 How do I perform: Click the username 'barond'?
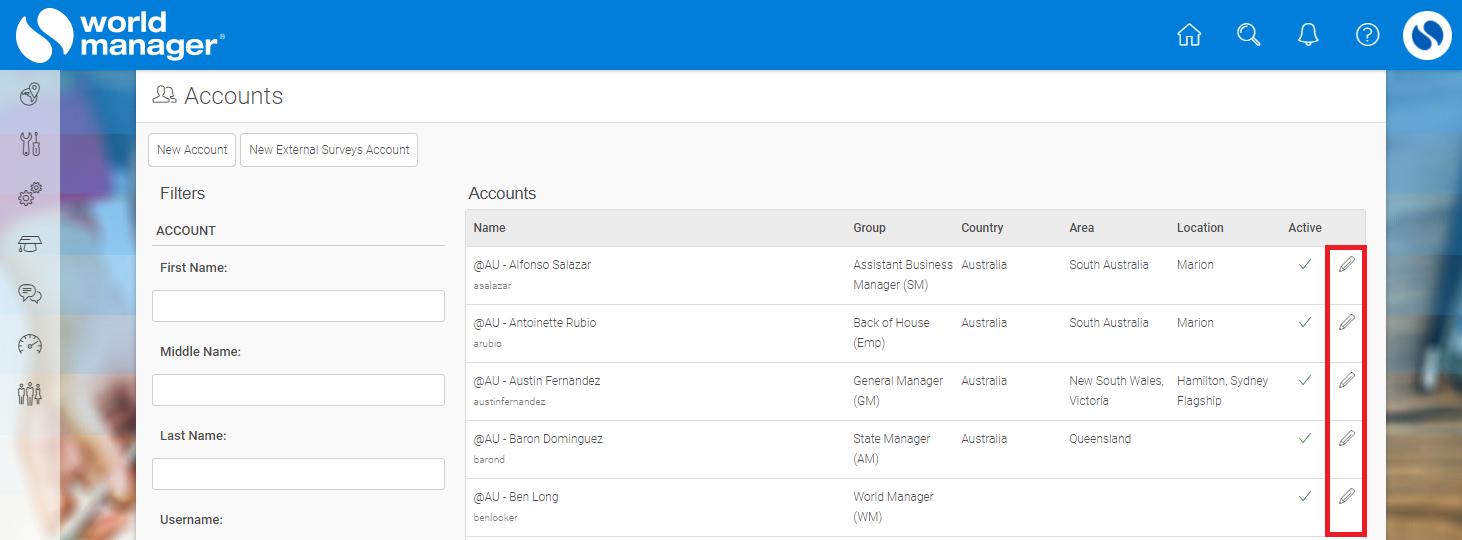(489, 460)
